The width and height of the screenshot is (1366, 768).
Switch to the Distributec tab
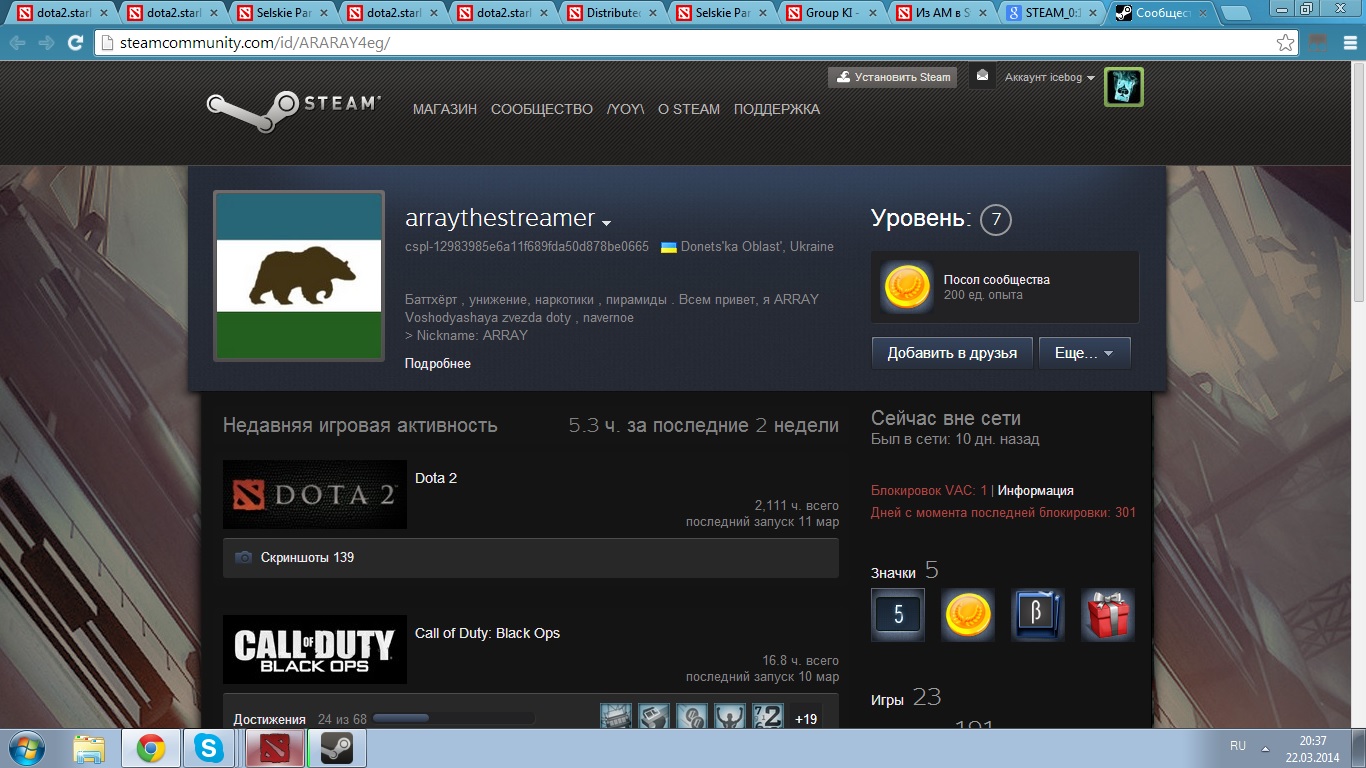pos(613,13)
